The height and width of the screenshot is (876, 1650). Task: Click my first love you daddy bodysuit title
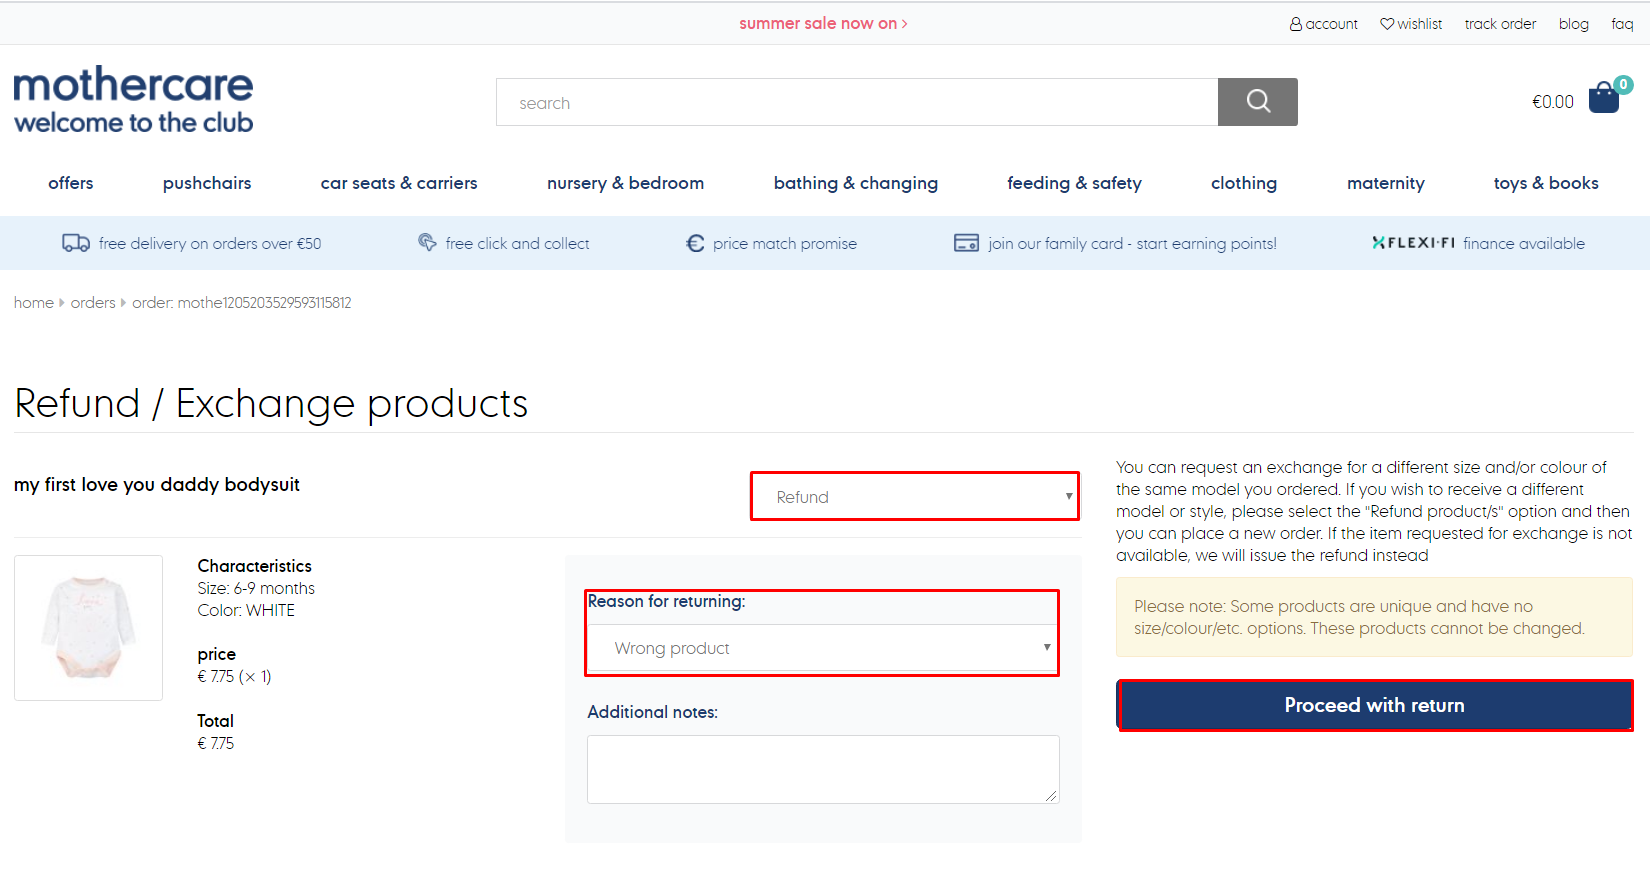pos(157,484)
